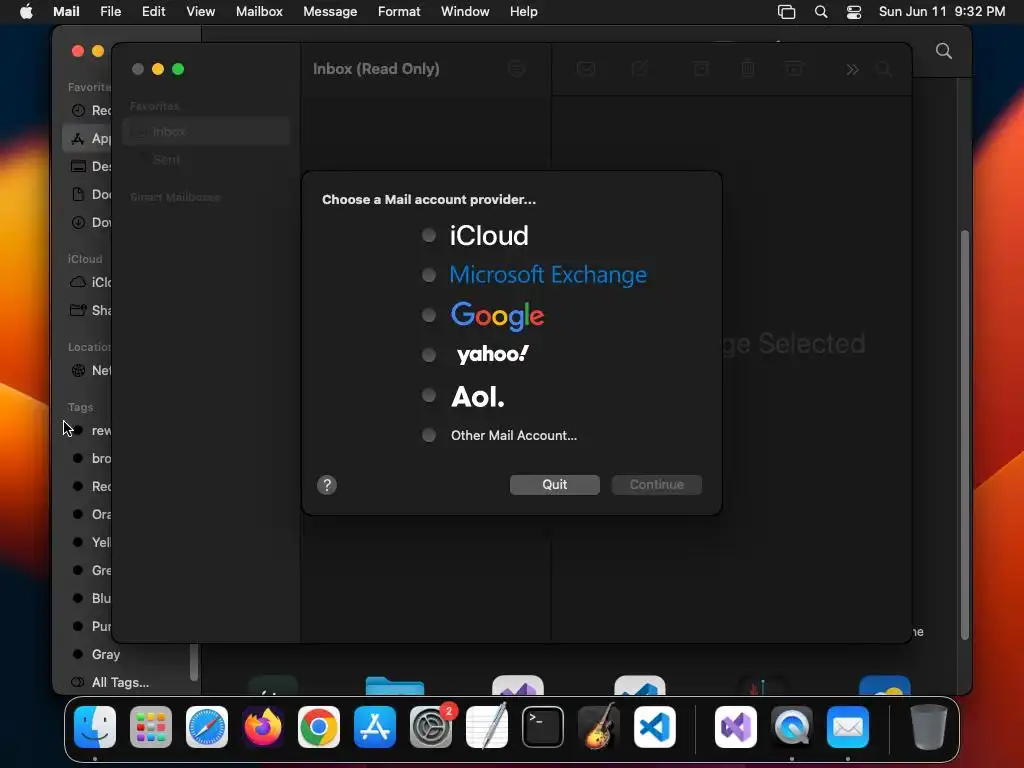This screenshot has height=768, width=1024.
Task: Open the Help menu
Action: (x=523, y=11)
